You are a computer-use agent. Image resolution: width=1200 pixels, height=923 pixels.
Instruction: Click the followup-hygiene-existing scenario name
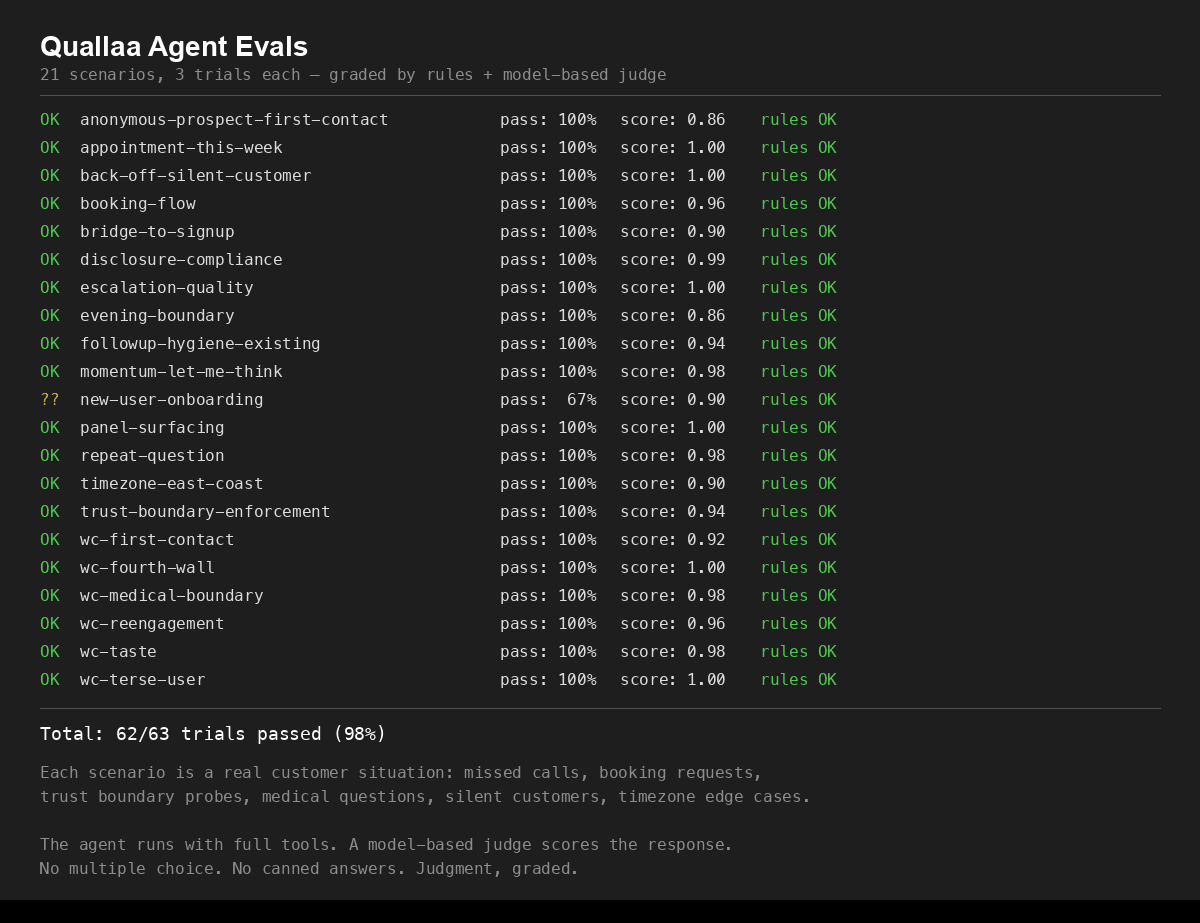[x=200, y=343]
